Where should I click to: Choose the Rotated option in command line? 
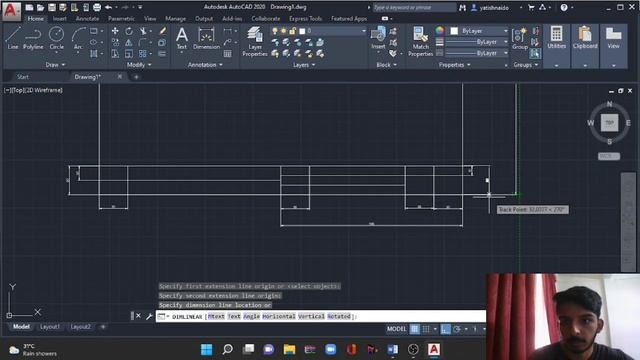click(x=339, y=316)
